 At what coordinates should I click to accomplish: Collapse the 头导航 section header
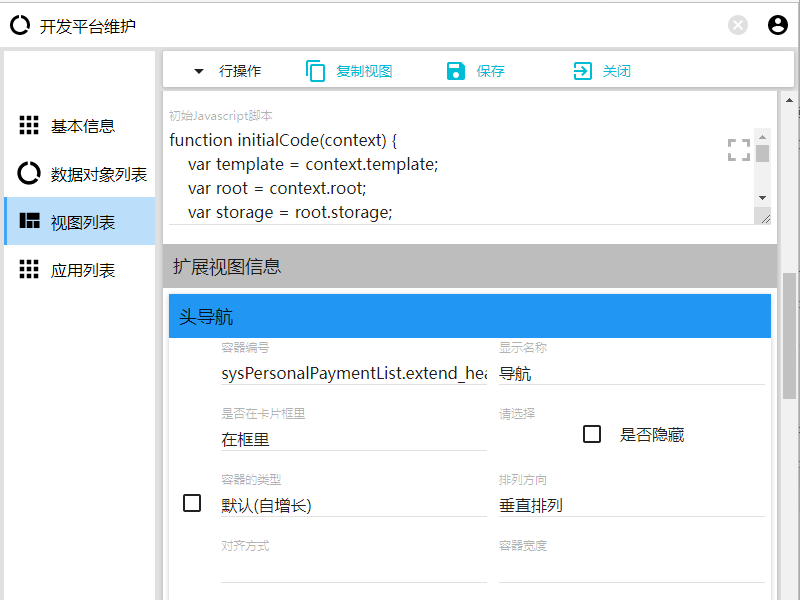[x=469, y=316]
